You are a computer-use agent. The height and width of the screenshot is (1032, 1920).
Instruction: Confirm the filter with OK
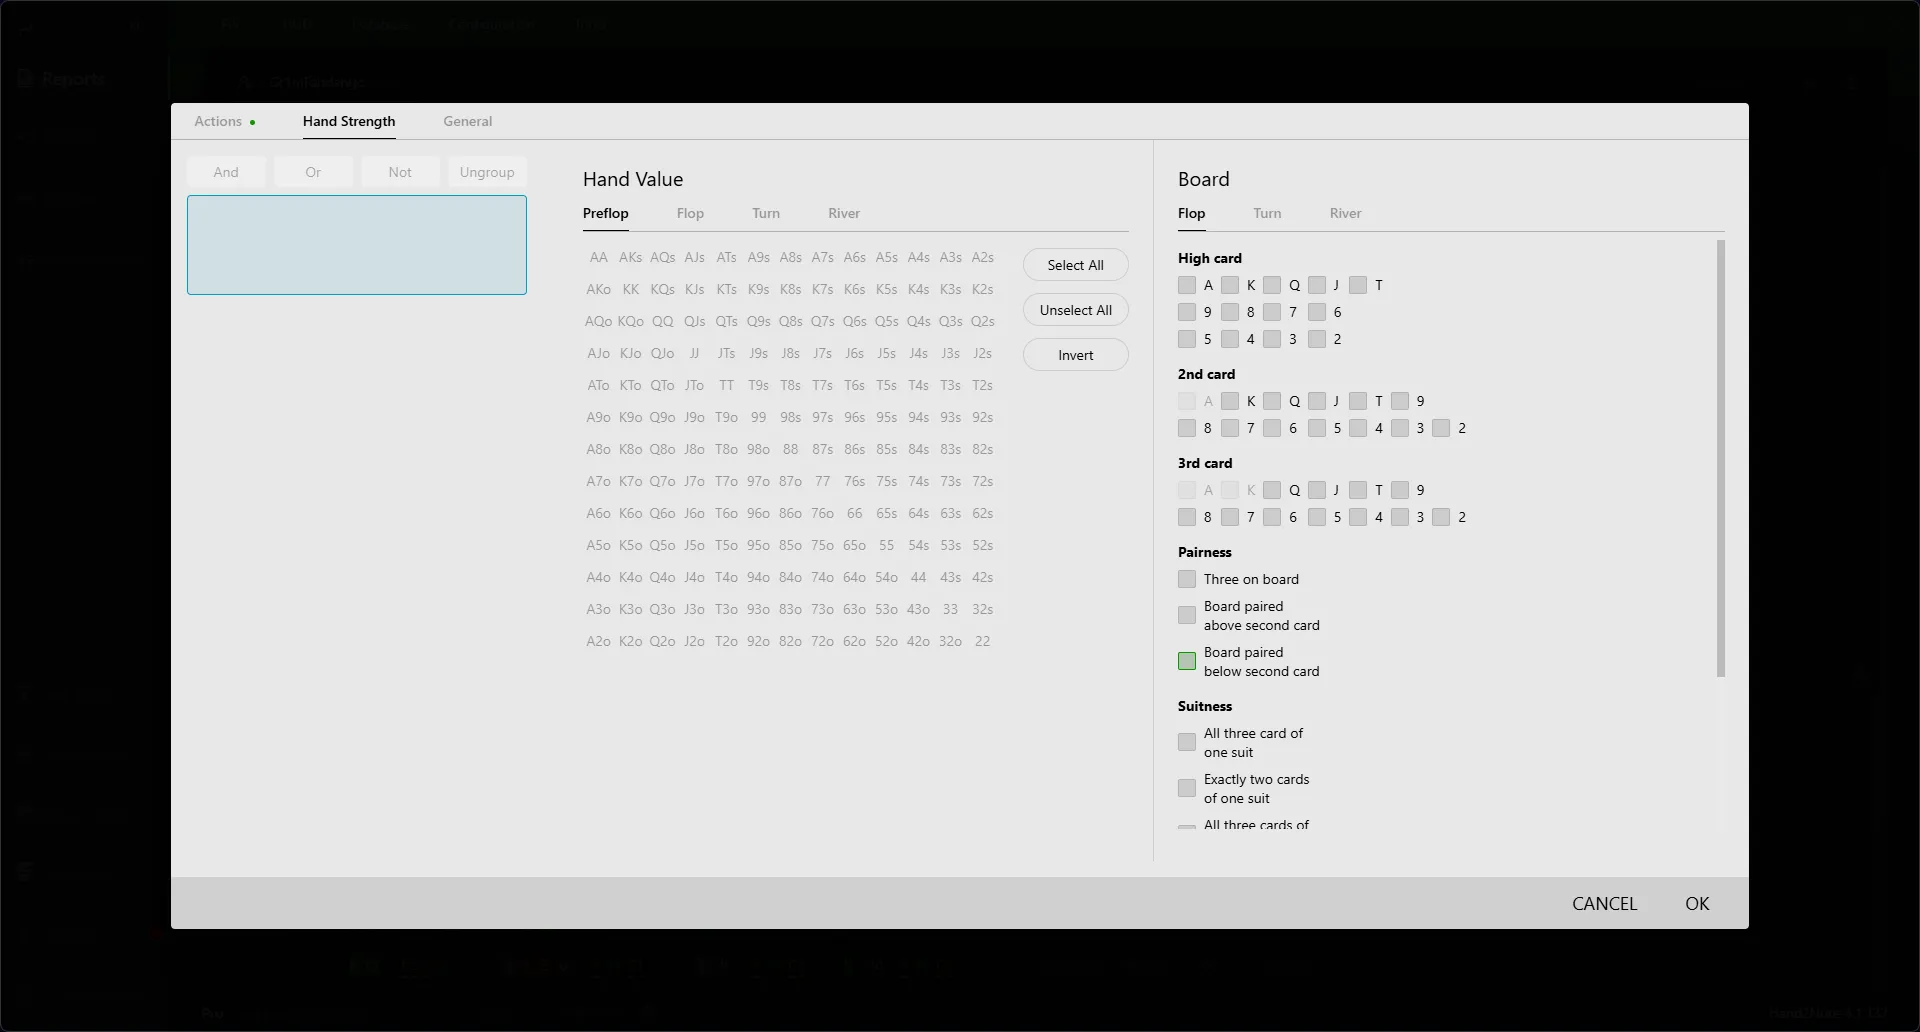(x=1696, y=903)
